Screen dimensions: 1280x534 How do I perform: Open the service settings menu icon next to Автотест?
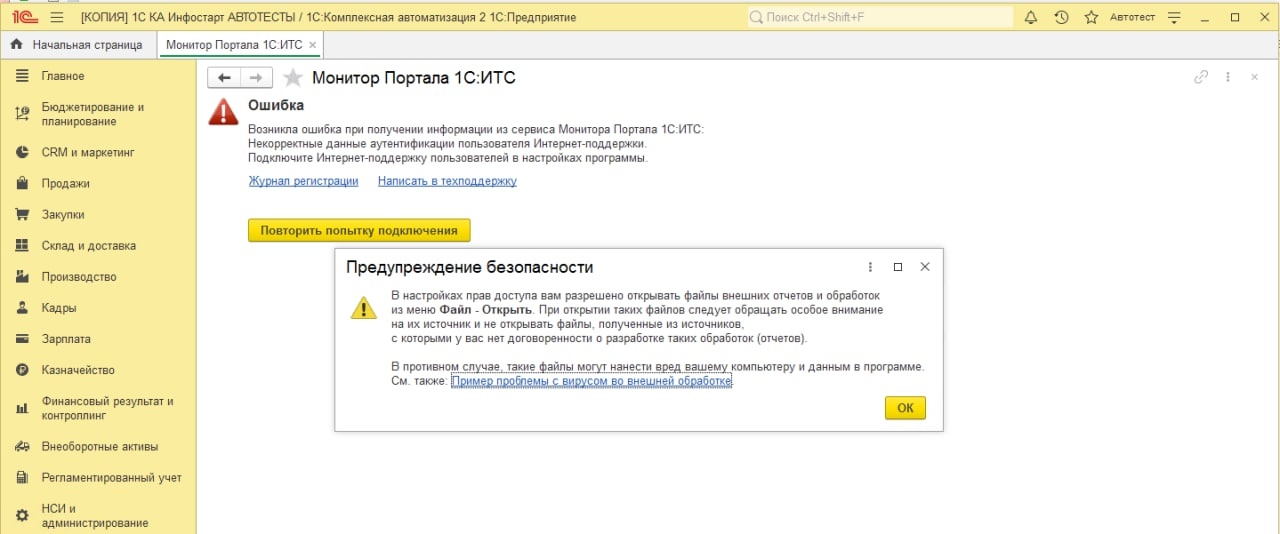1174,18
